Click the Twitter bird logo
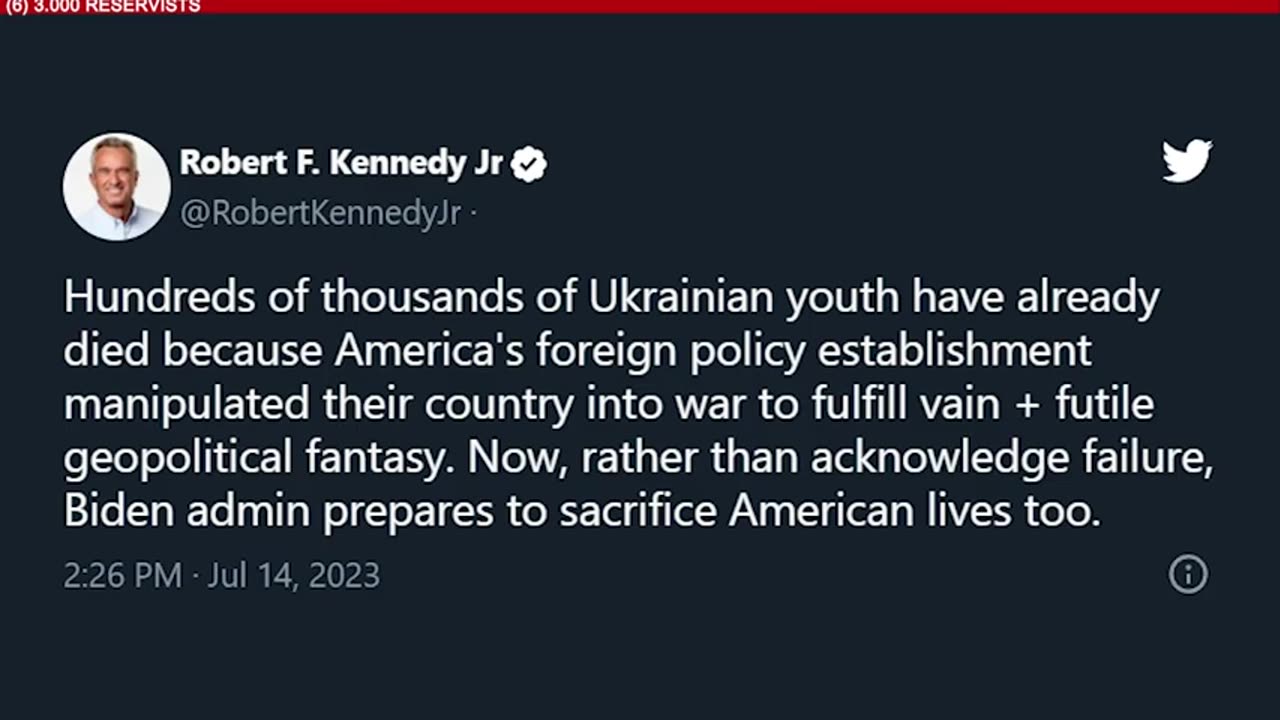1280x720 pixels. (x=1187, y=161)
